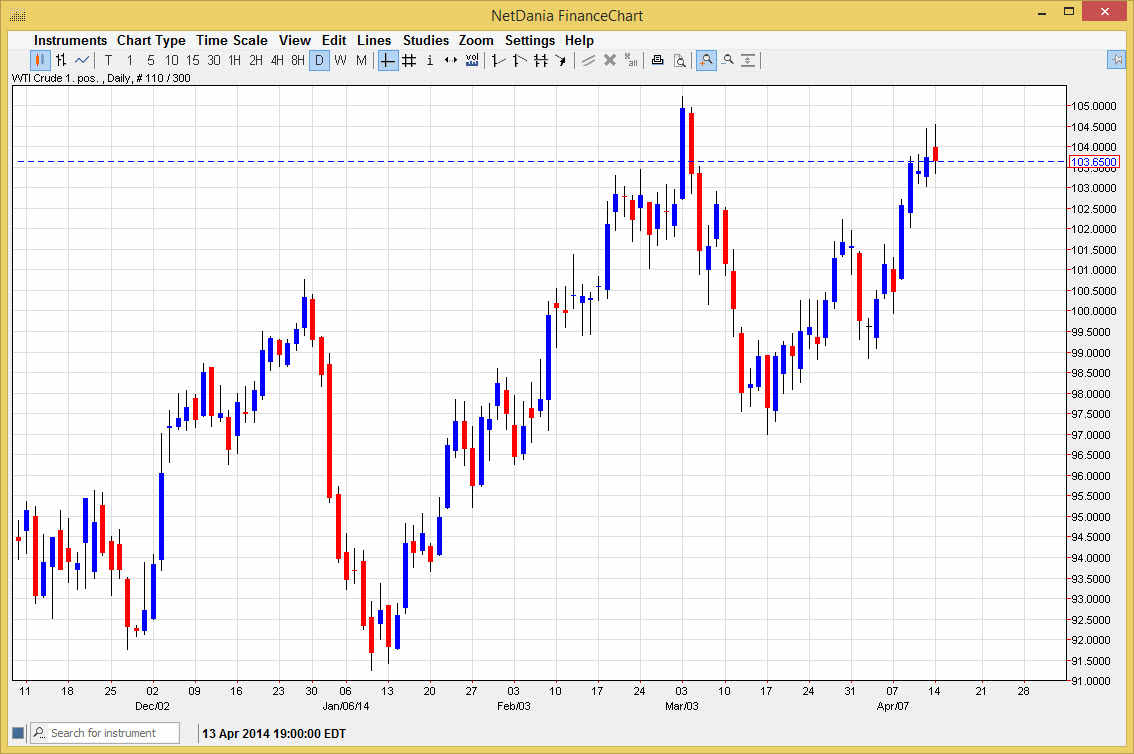1134x754 pixels.
Task: Click the red-boxed 103.6500 price label
Action: coord(1094,162)
